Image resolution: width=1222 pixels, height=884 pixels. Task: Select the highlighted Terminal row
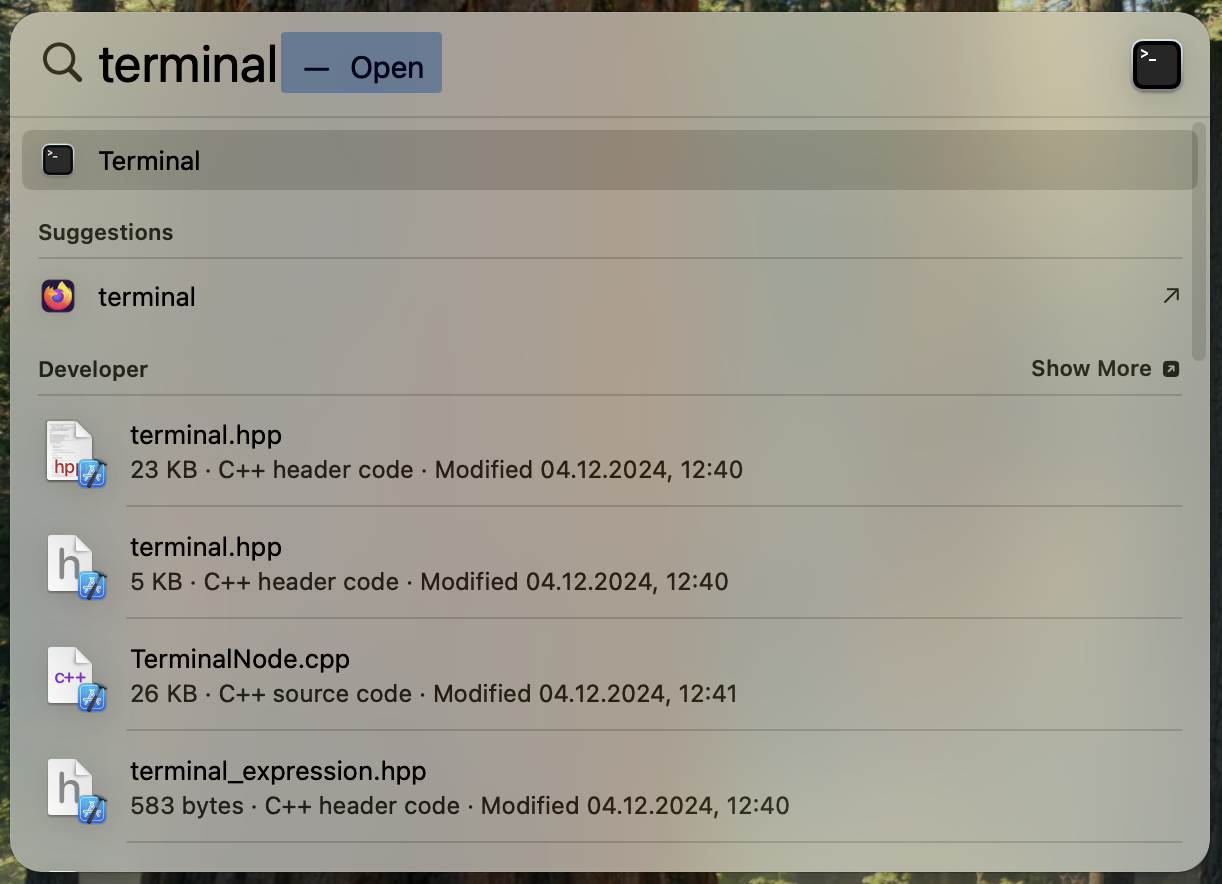pyautogui.click(x=400, y=160)
